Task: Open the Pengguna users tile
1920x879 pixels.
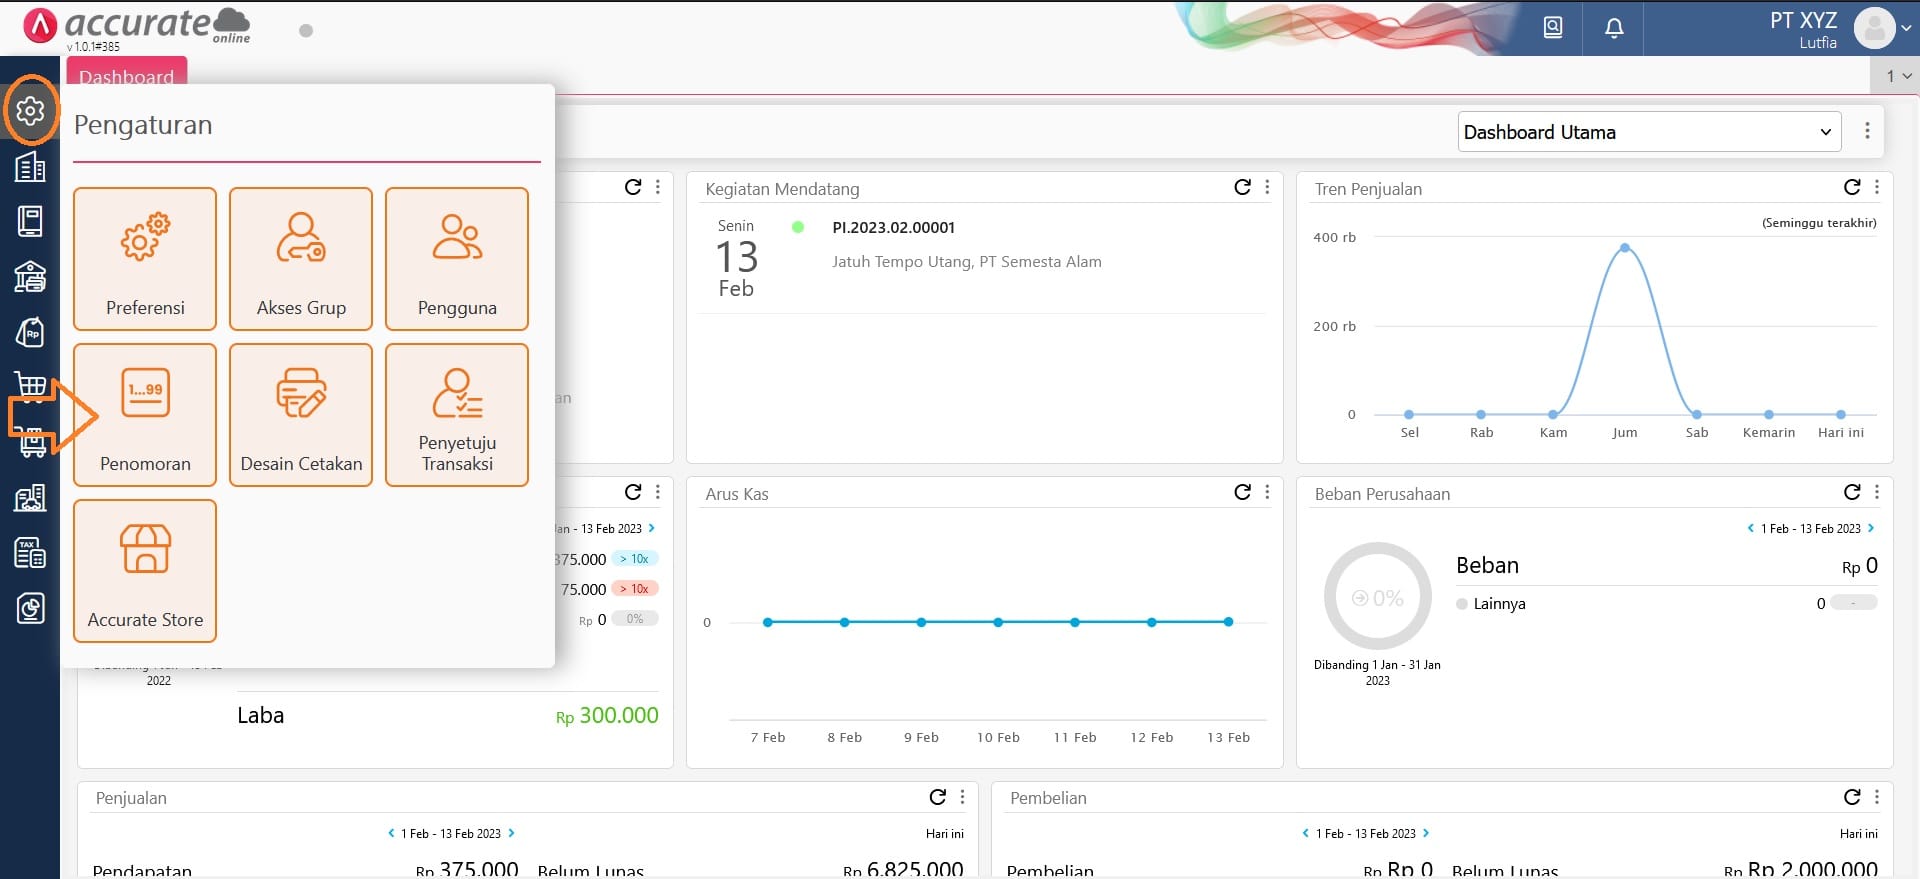Action: pos(457,259)
